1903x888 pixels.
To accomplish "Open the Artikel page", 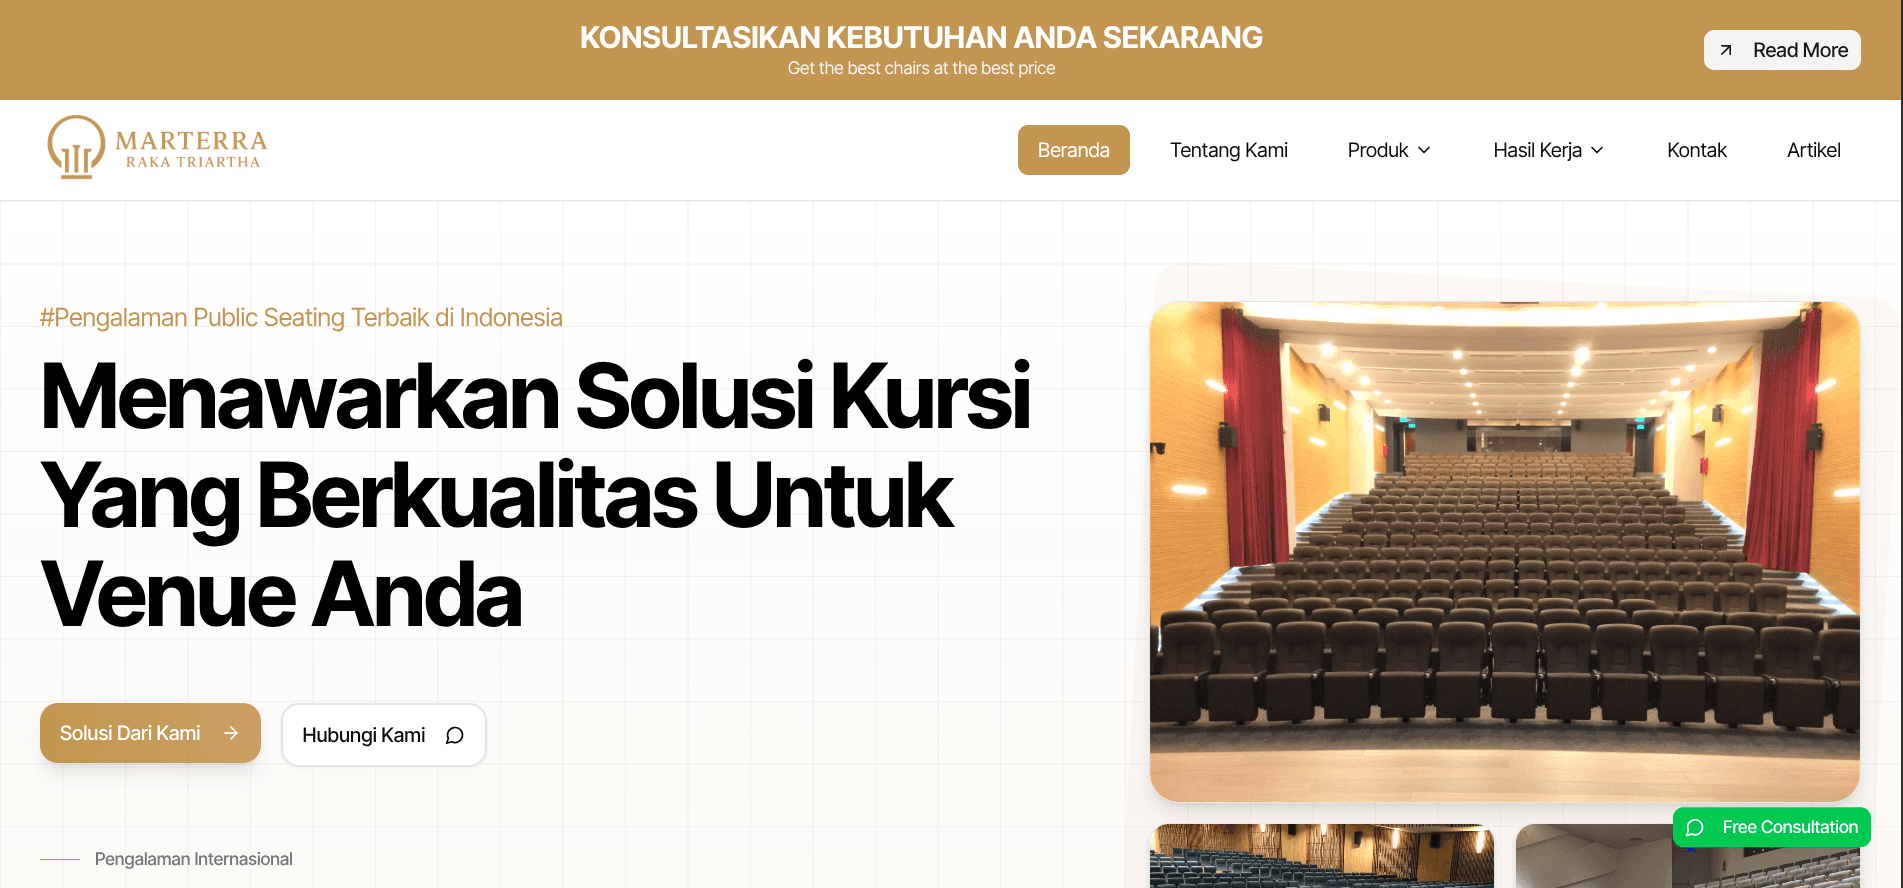I will 1814,150.
